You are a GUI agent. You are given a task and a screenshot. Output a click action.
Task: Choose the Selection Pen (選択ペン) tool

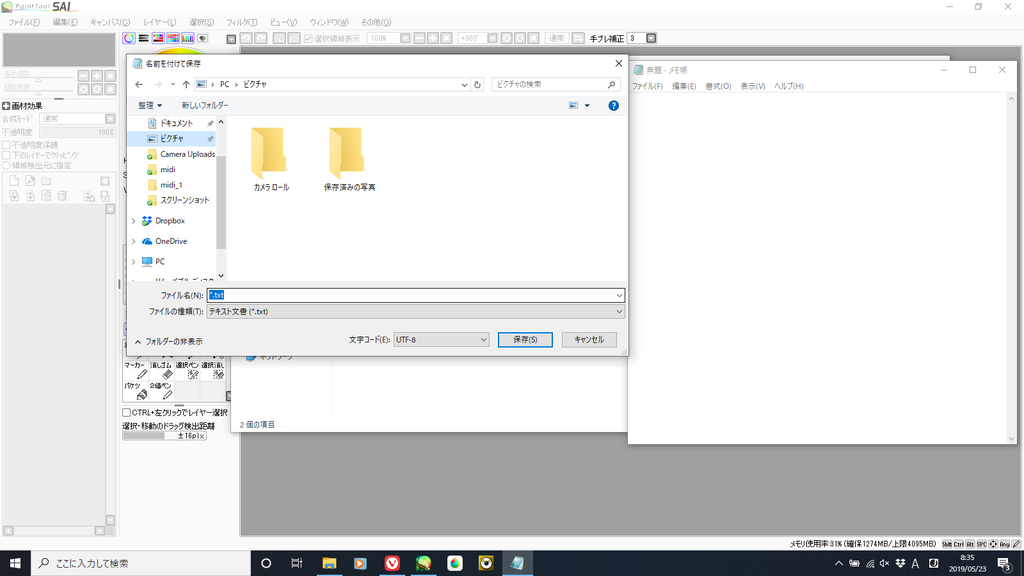(187, 370)
